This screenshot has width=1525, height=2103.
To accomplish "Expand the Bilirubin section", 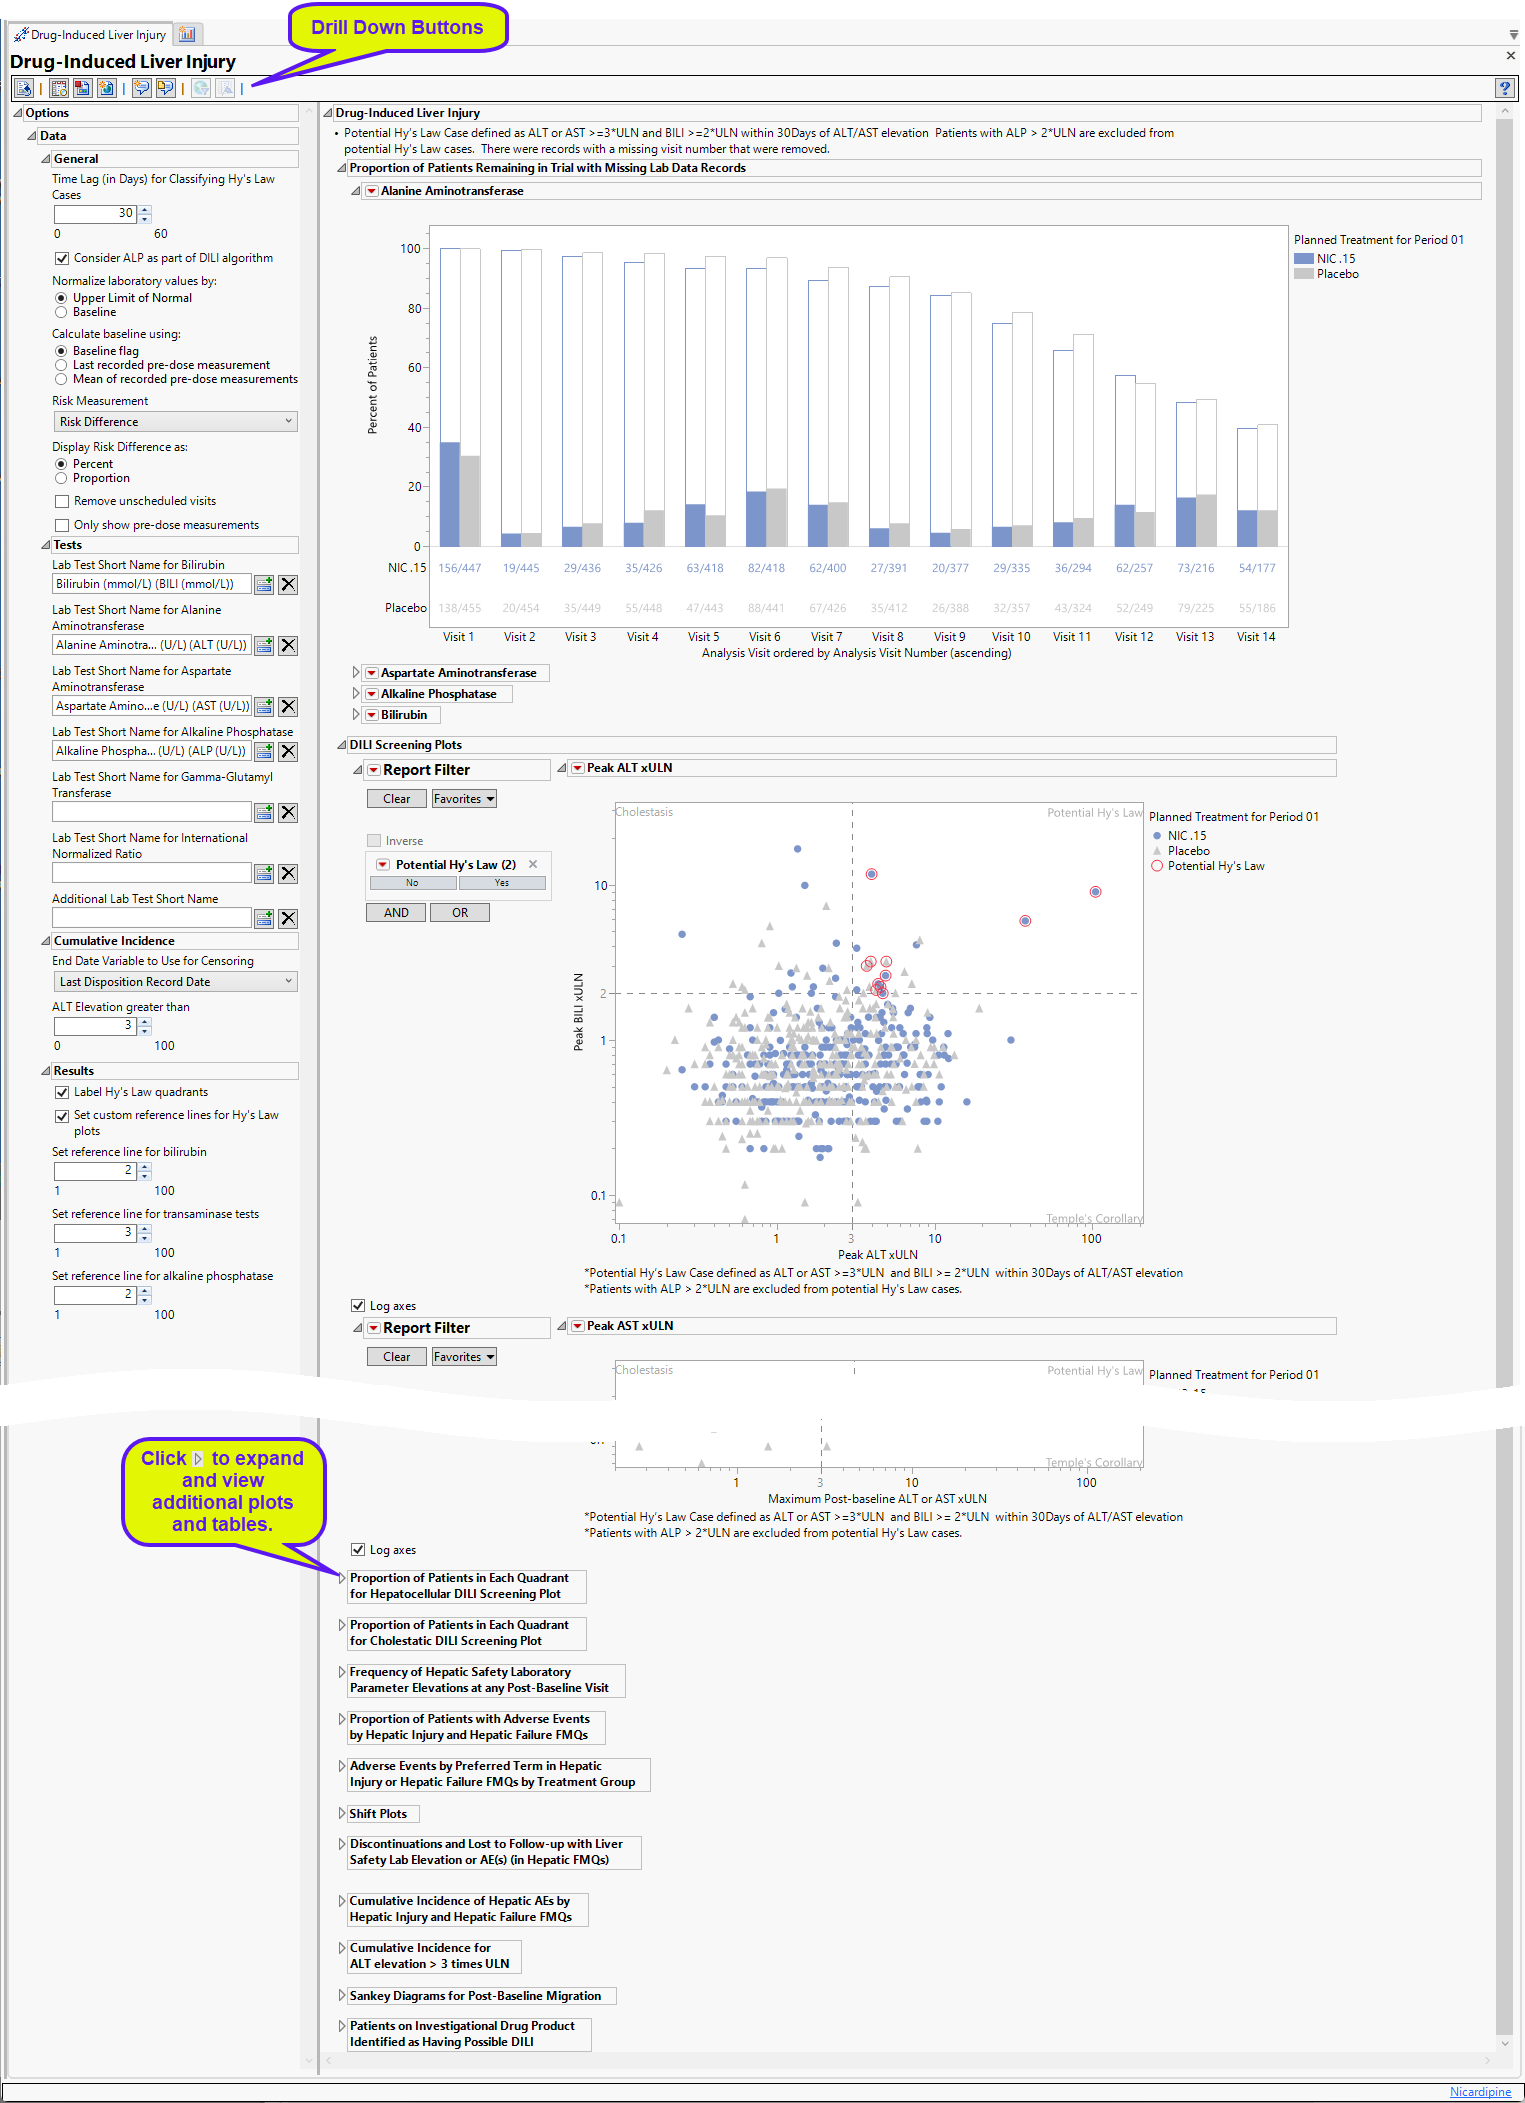I will pyautogui.click(x=356, y=715).
